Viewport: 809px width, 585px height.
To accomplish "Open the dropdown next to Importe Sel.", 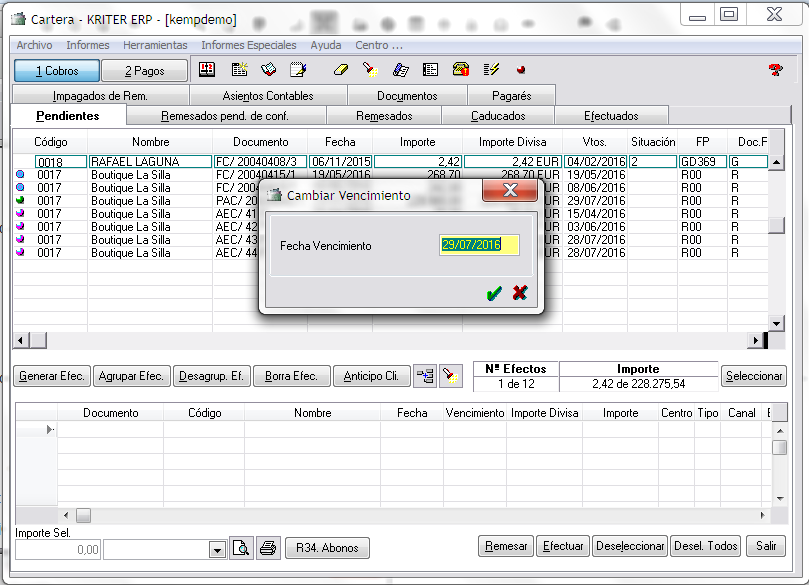I will pyautogui.click(x=217, y=550).
